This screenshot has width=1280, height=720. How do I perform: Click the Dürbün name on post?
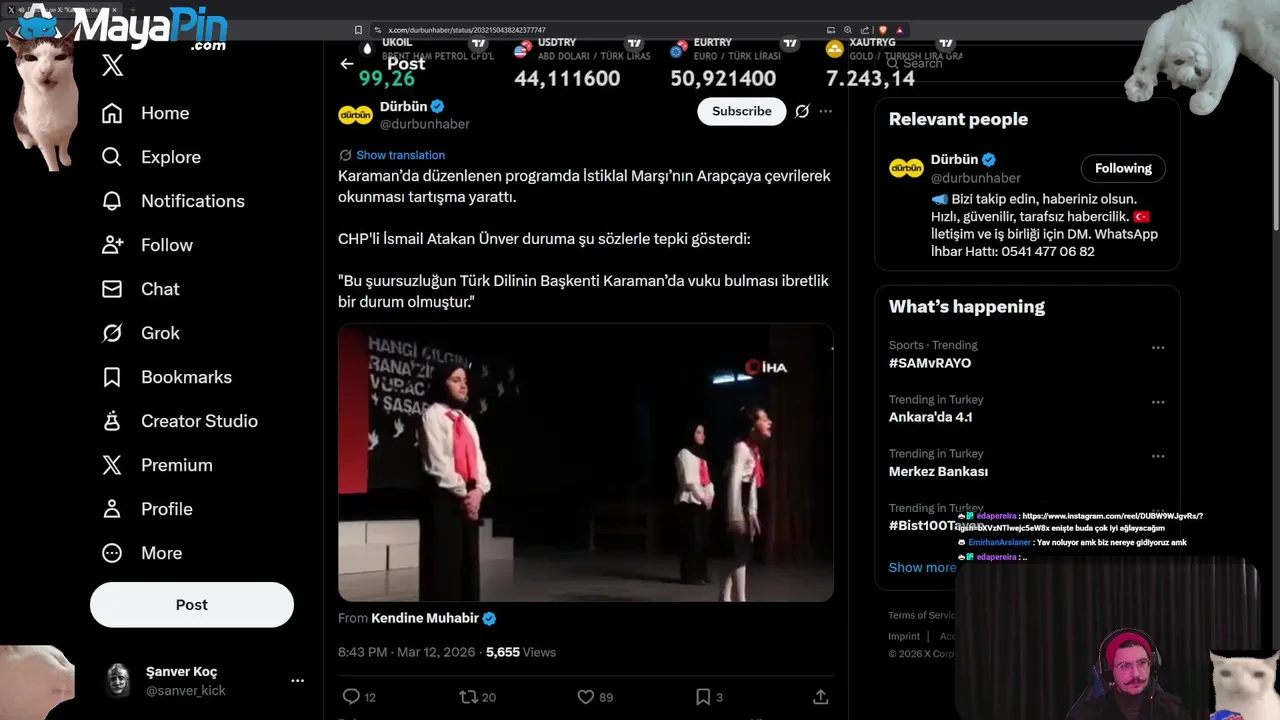tap(404, 106)
